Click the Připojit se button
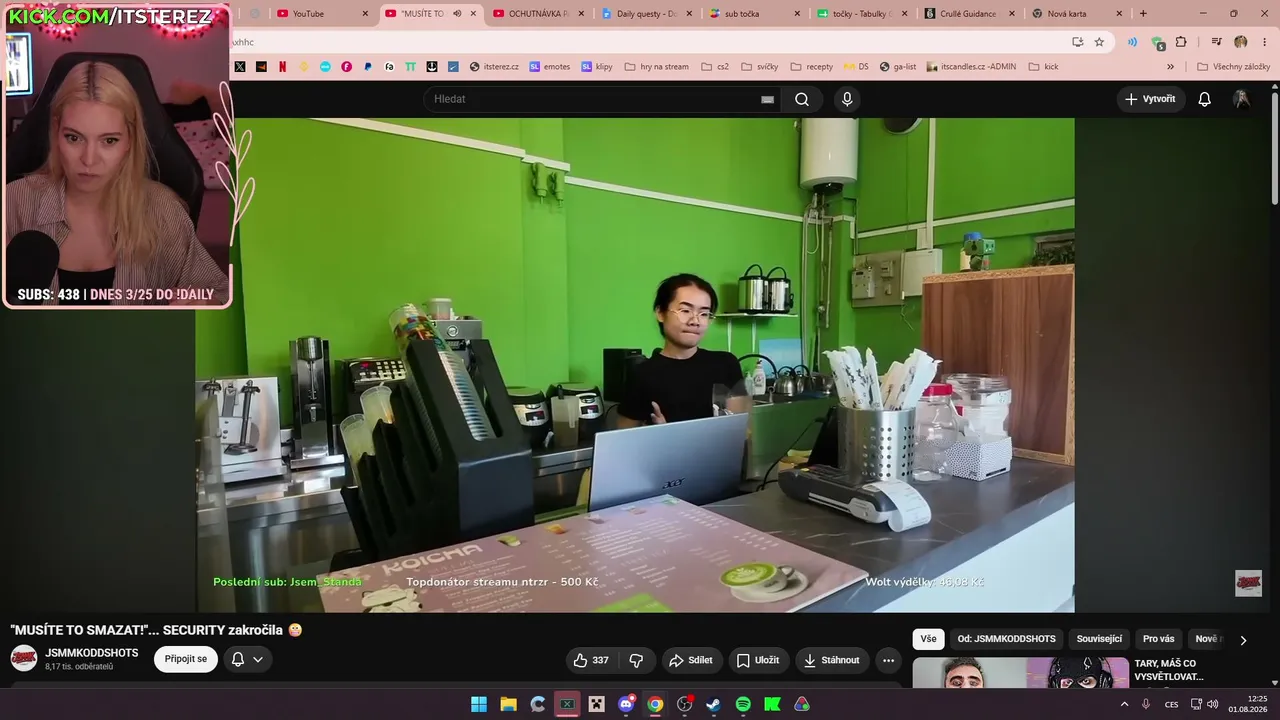 [186, 659]
